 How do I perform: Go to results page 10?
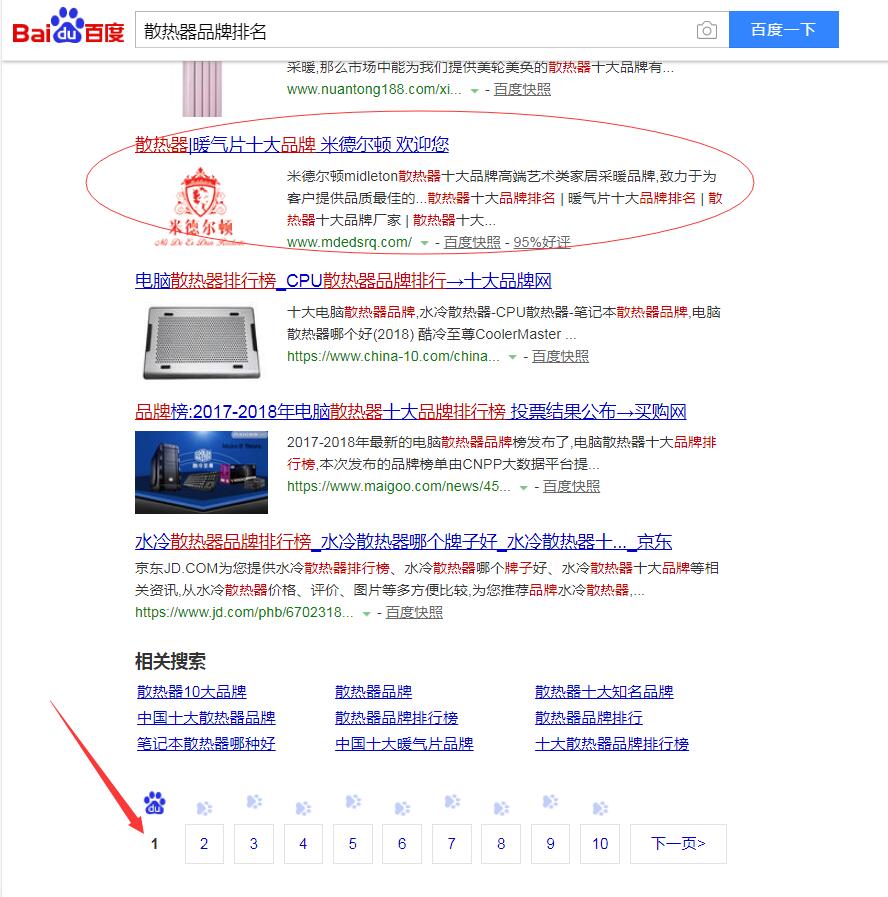[600, 844]
